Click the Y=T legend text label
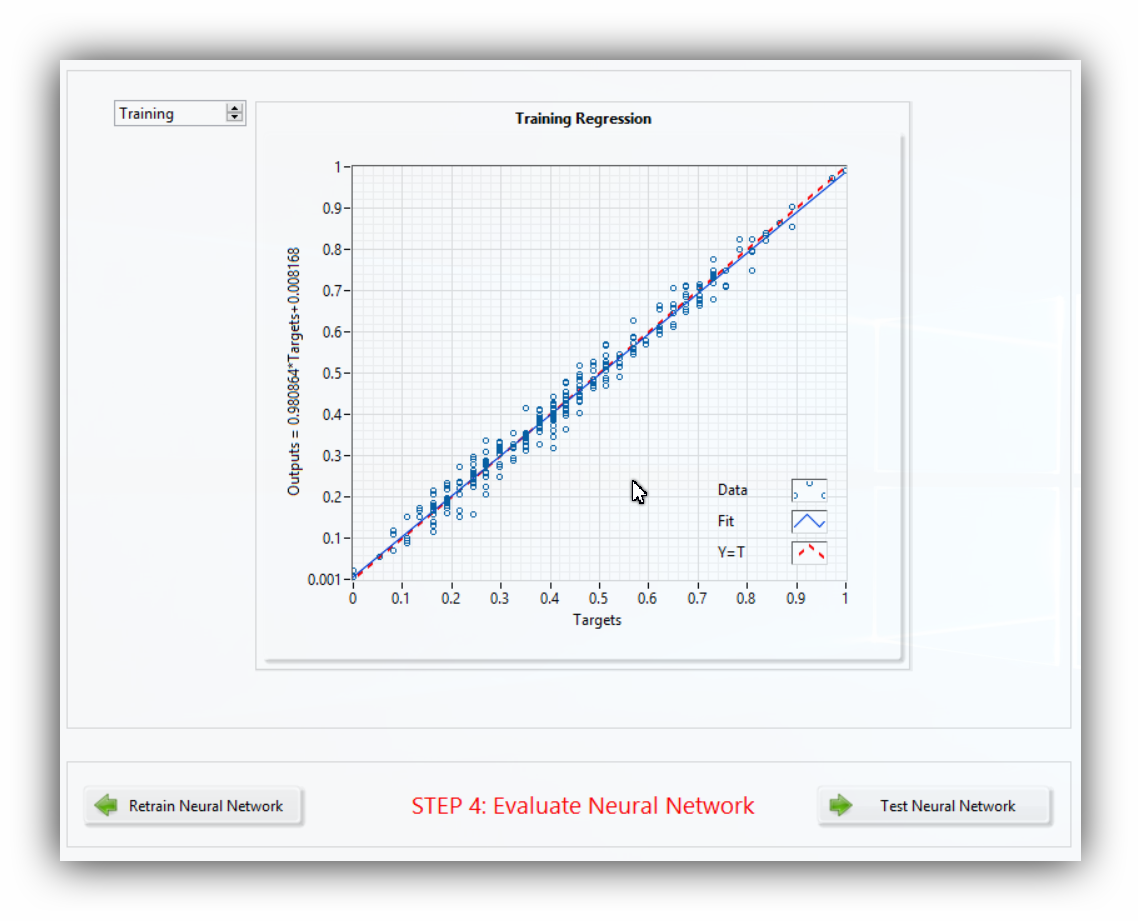 (731, 552)
